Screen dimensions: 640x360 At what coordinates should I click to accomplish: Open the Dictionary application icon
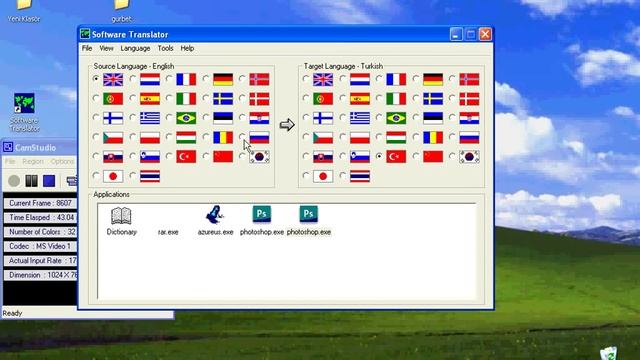pyautogui.click(x=121, y=221)
